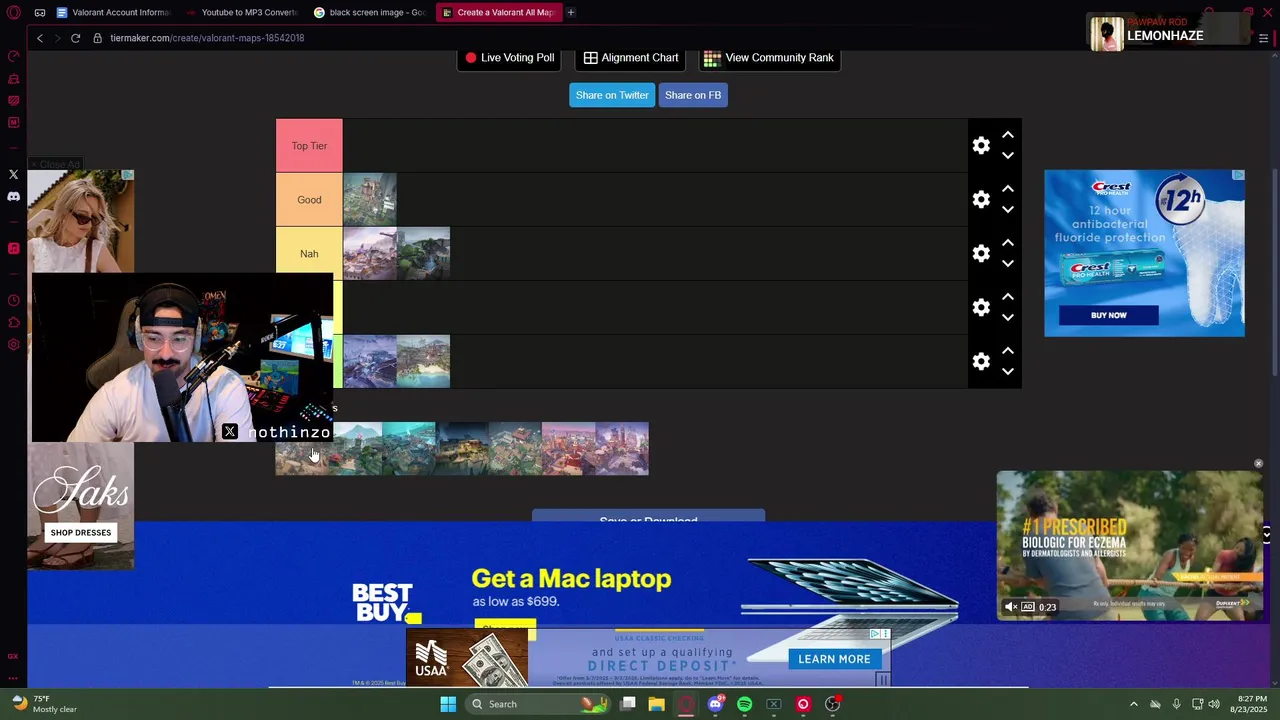Viewport: 1280px width, 720px height.
Task: Select the Good tier label cell
Action: pyautogui.click(x=309, y=200)
